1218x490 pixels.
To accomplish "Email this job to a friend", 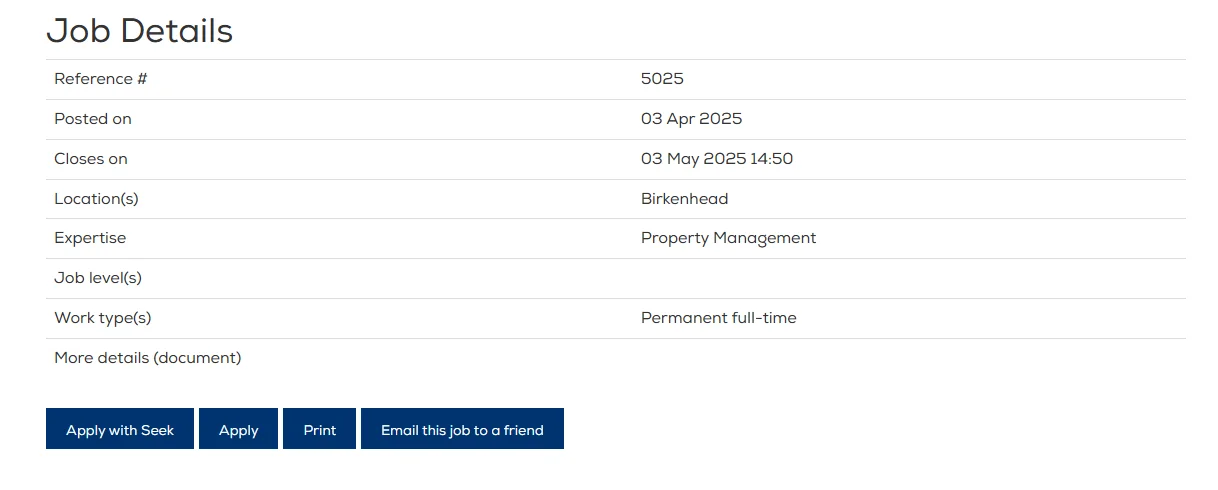I will tap(462, 429).
